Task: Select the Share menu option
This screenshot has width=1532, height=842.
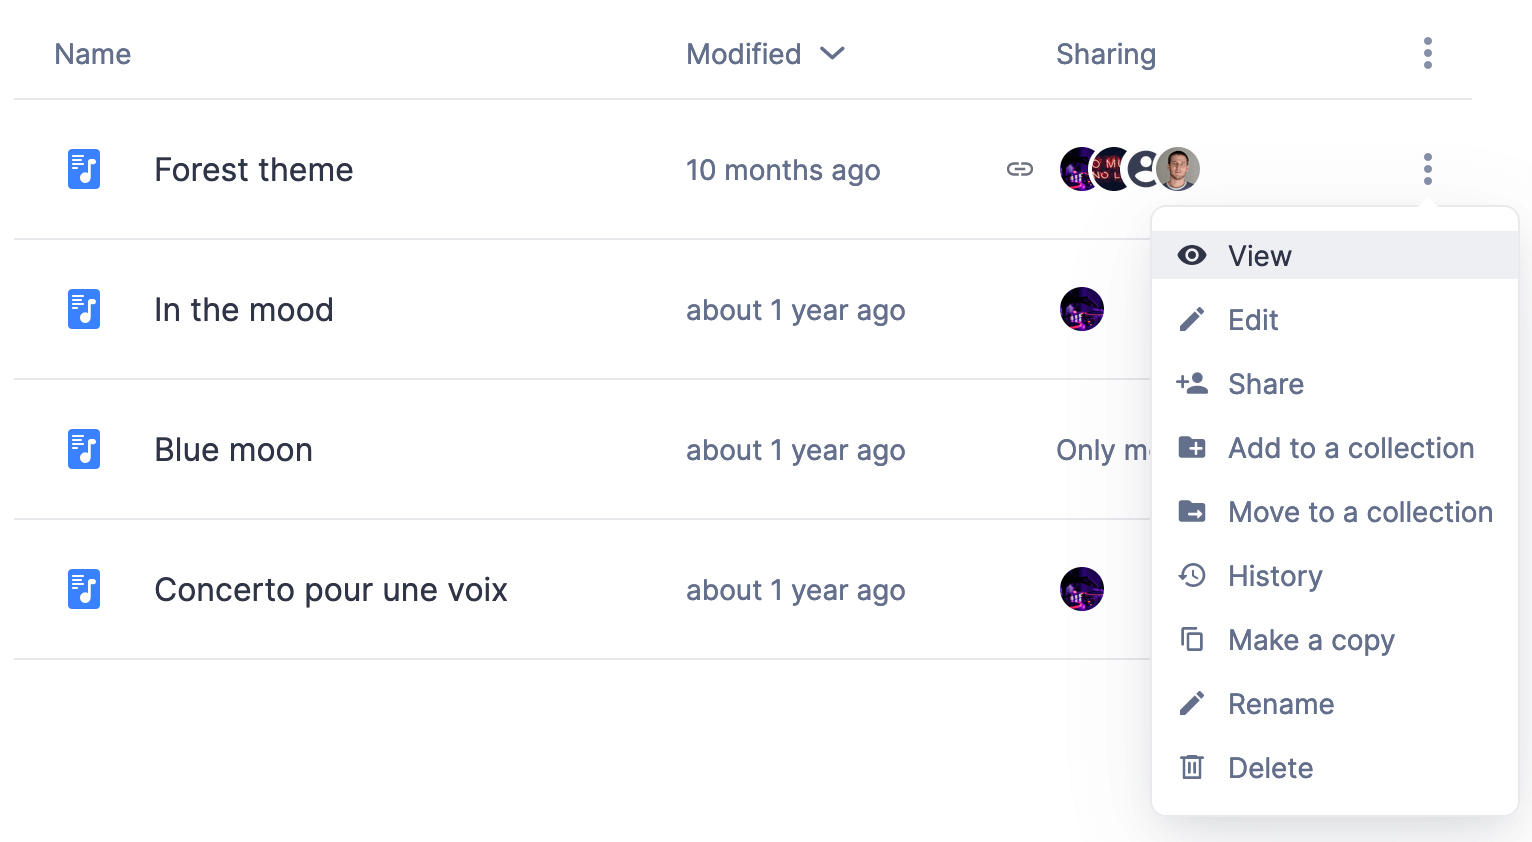Action: pyautogui.click(x=1265, y=384)
